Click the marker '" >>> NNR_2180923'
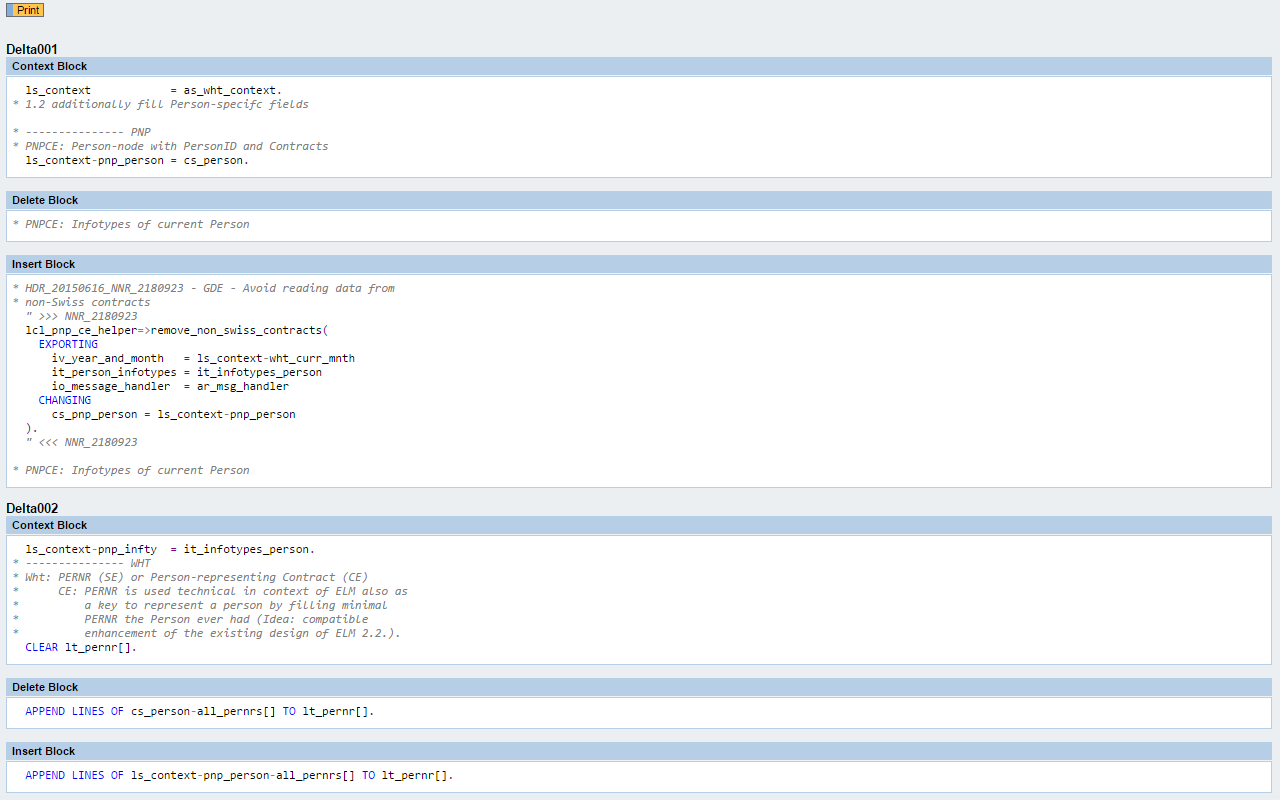The width and height of the screenshot is (1280, 800). click(x=82, y=316)
